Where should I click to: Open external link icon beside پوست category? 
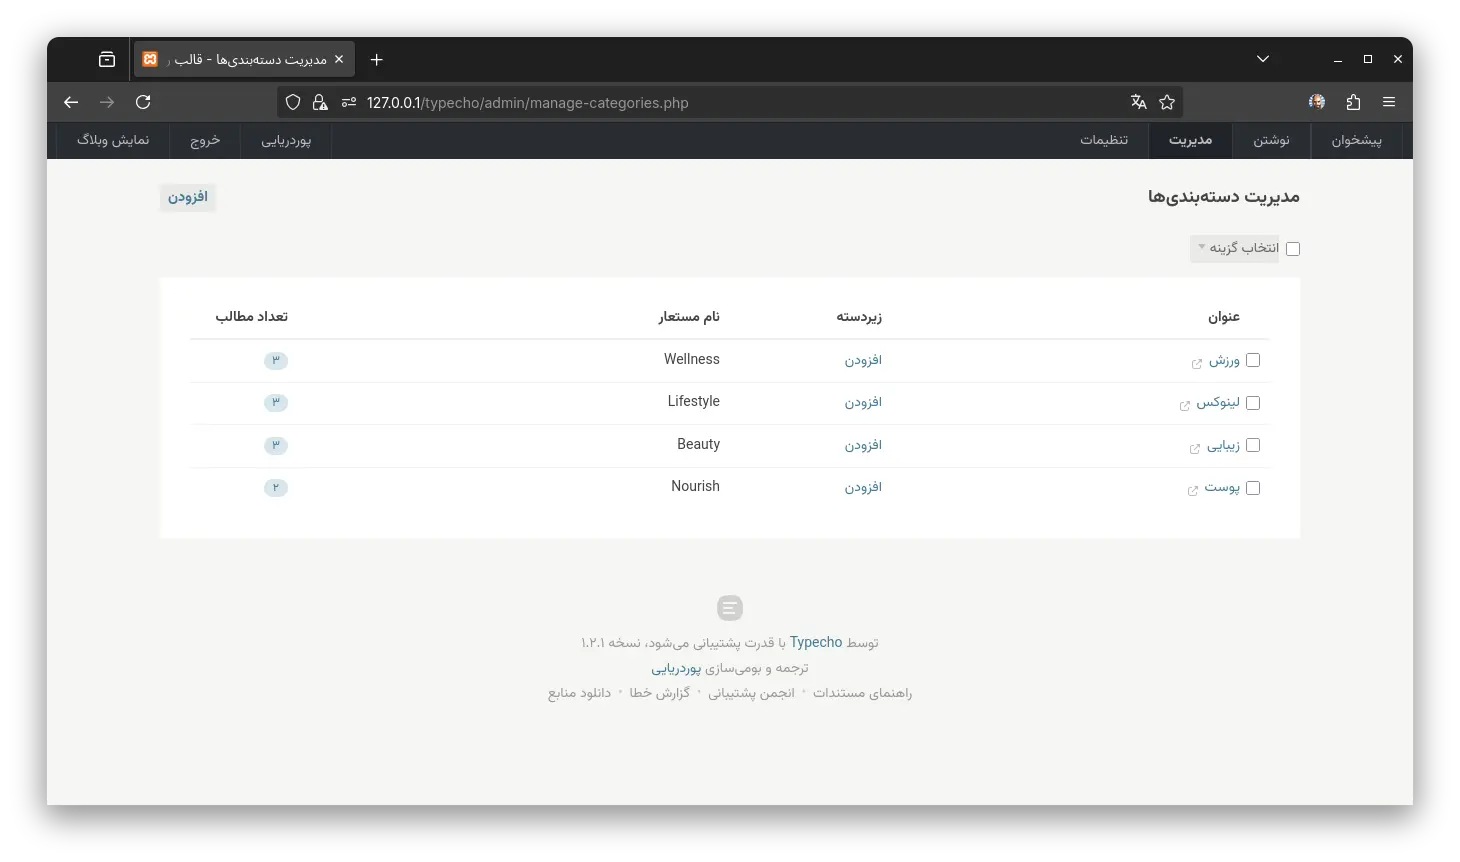click(x=1192, y=490)
